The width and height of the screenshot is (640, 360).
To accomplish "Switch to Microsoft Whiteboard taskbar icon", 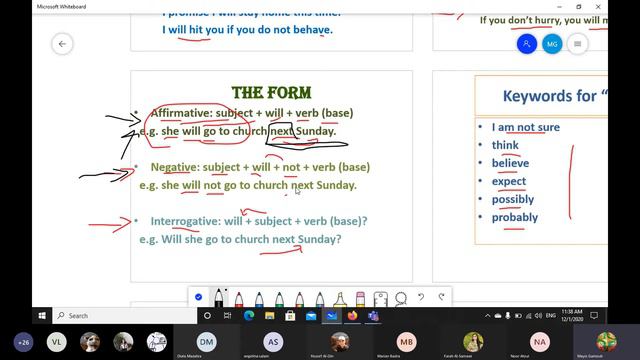I will (332, 316).
